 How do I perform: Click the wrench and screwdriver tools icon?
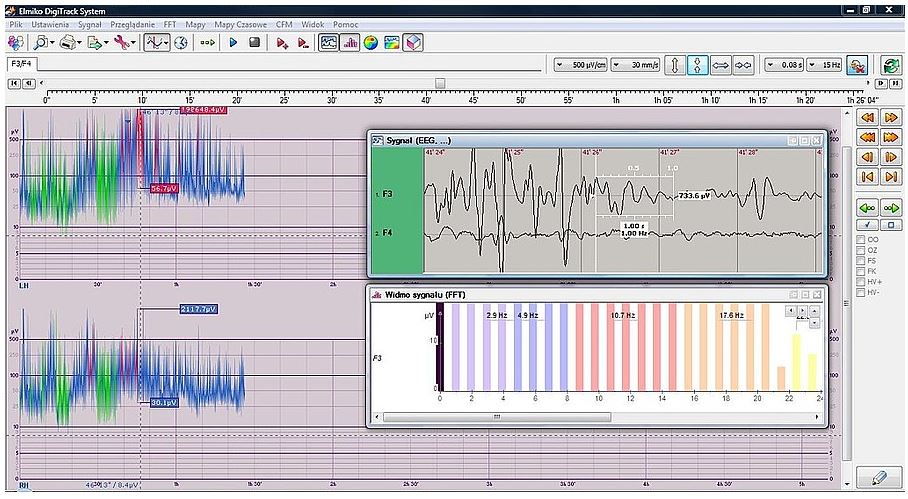pyautogui.click(x=122, y=43)
